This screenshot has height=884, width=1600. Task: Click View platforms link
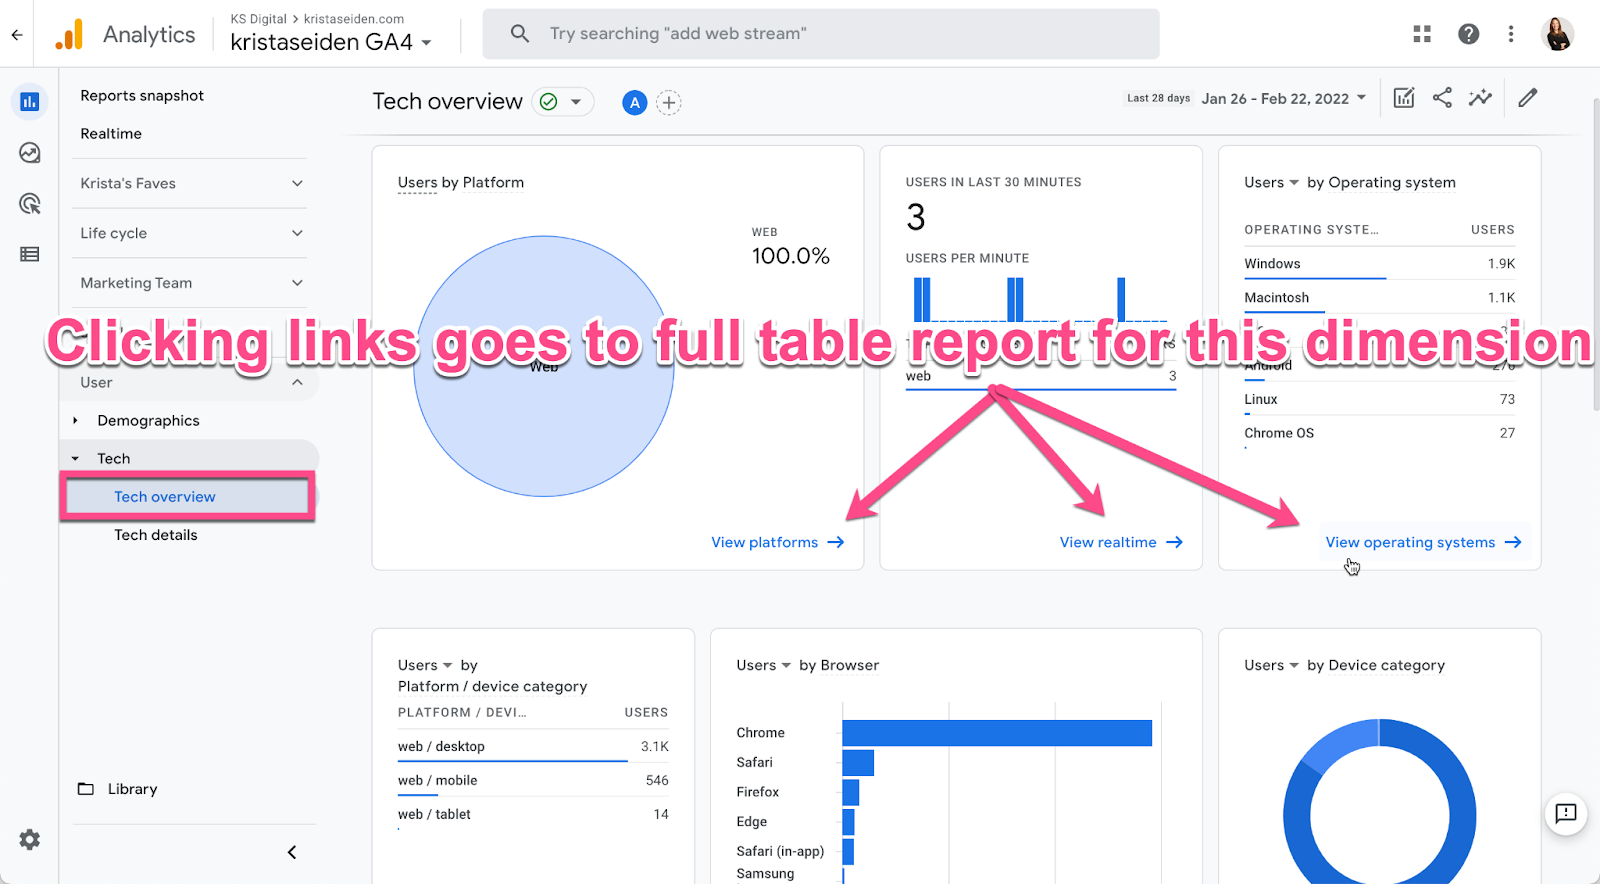pyautogui.click(x=778, y=542)
